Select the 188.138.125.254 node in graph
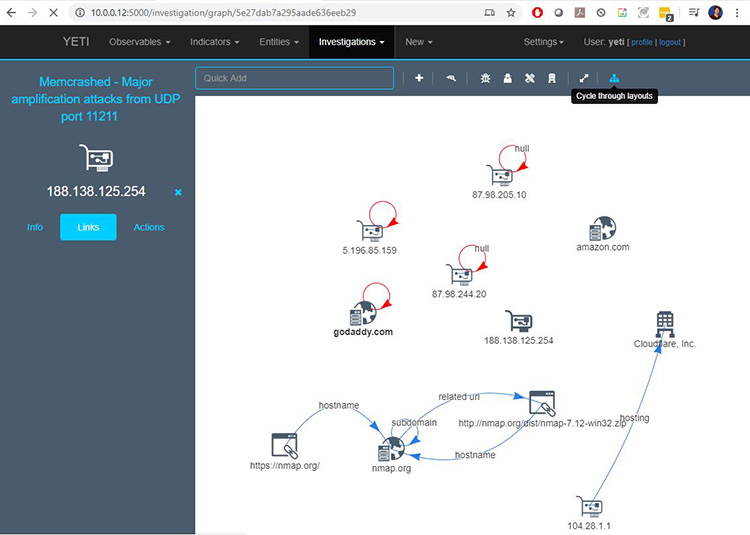The image size is (750, 535). 519,321
